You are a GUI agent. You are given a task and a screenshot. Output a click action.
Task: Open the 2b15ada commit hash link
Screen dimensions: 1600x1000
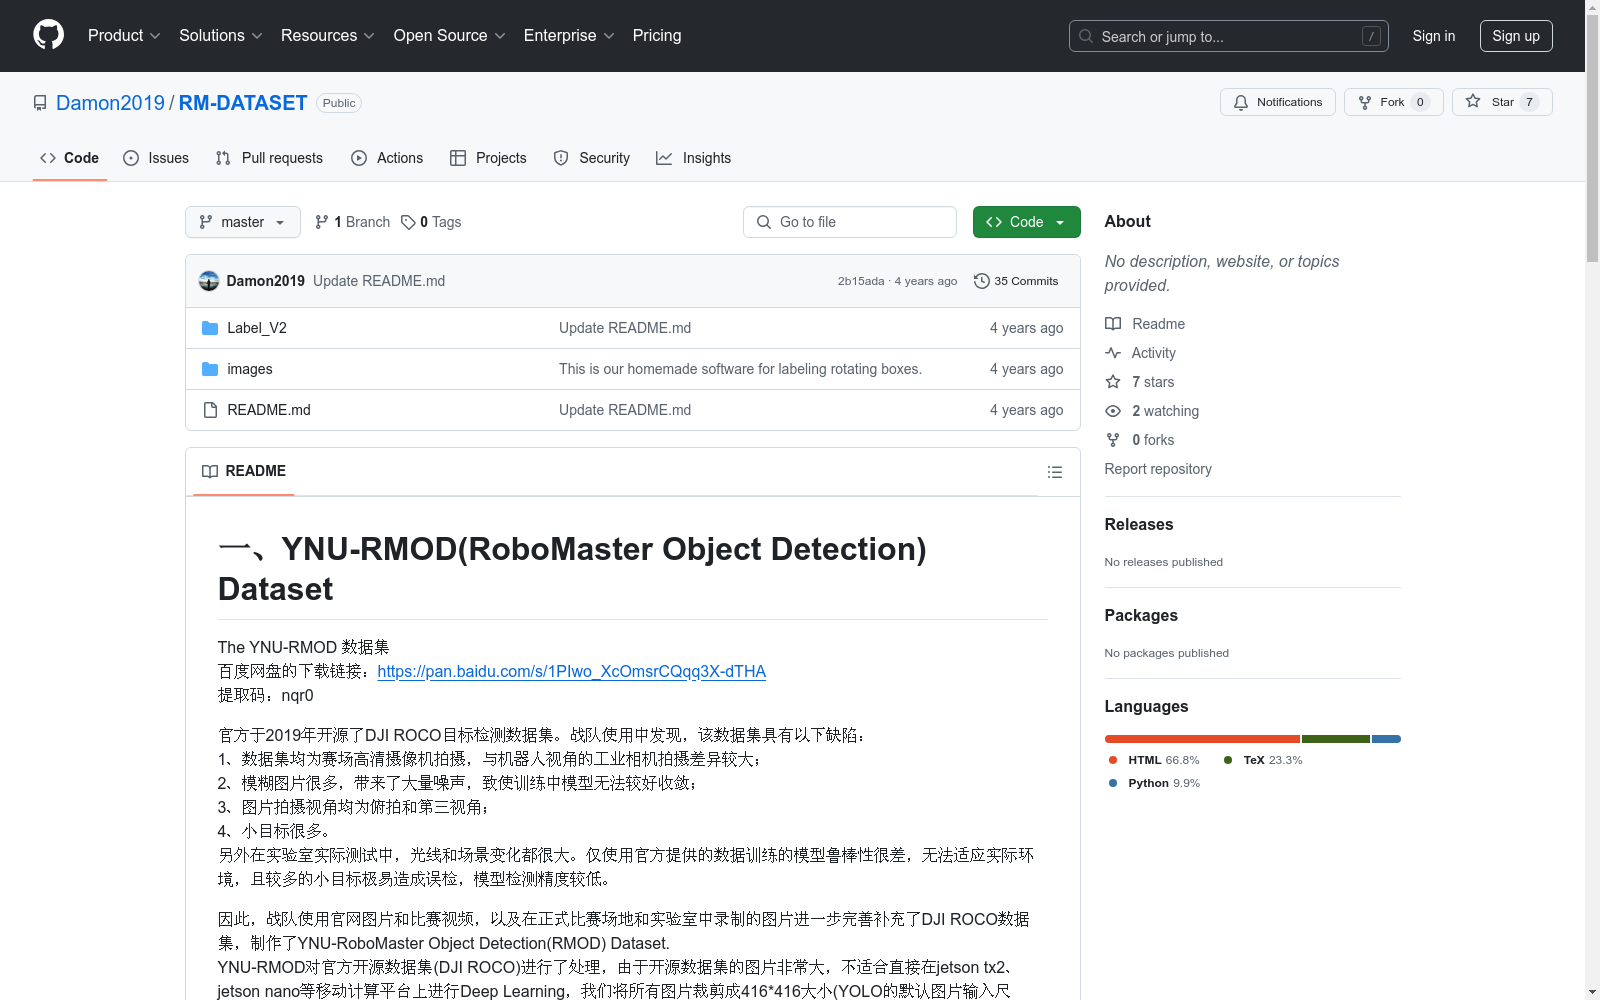[861, 281]
